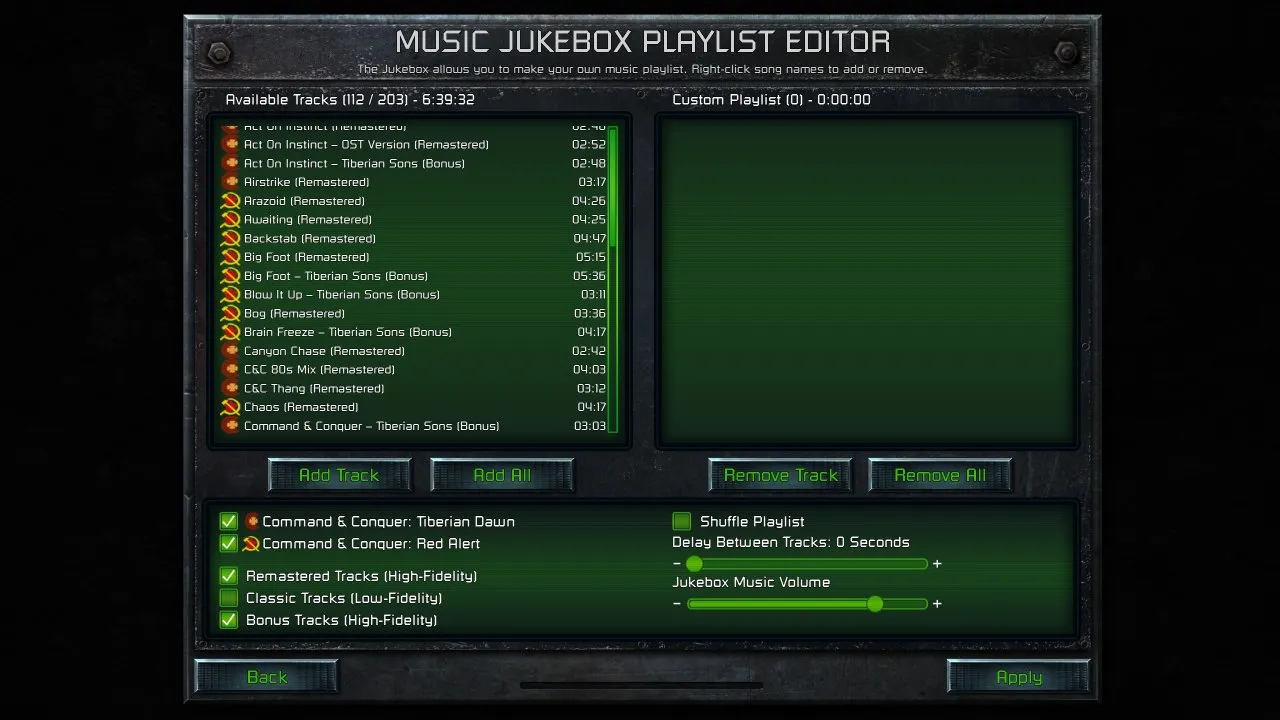
Task: Click the 05:36 duration value
Action: coord(590,276)
